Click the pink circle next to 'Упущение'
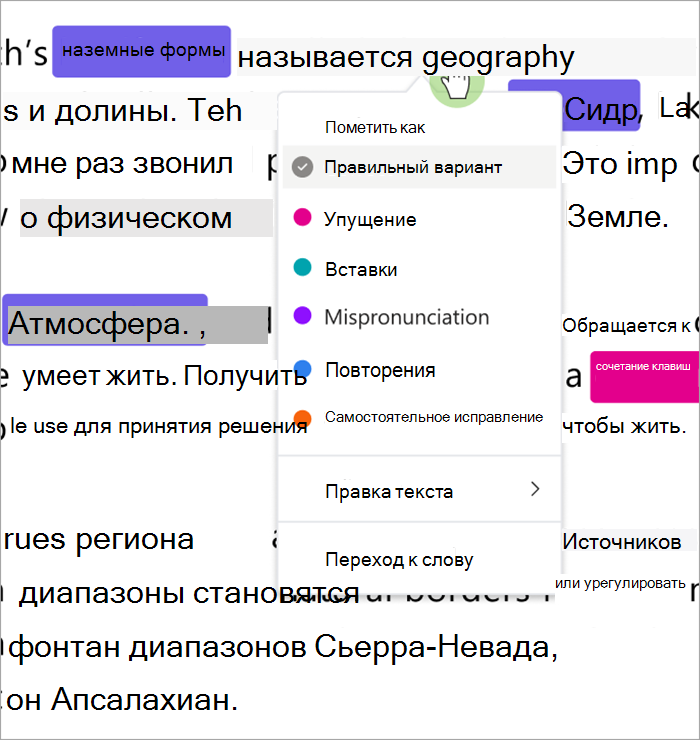This screenshot has height=740, width=700. (302, 217)
